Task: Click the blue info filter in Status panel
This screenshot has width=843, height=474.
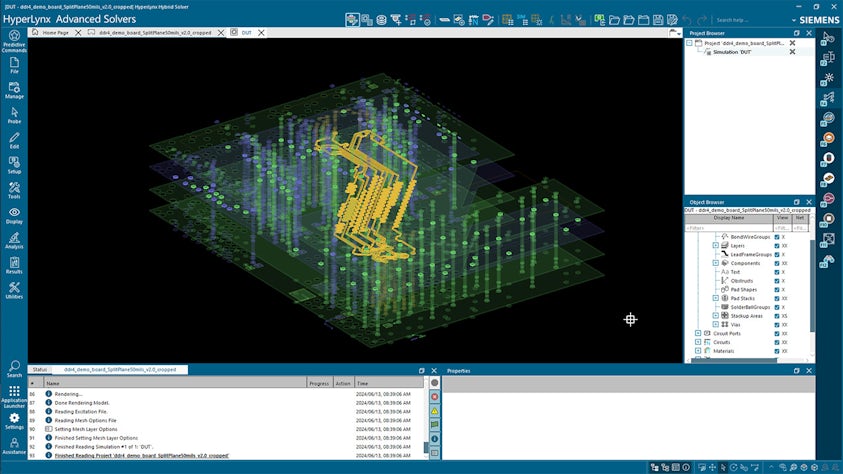Action: [x=434, y=439]
